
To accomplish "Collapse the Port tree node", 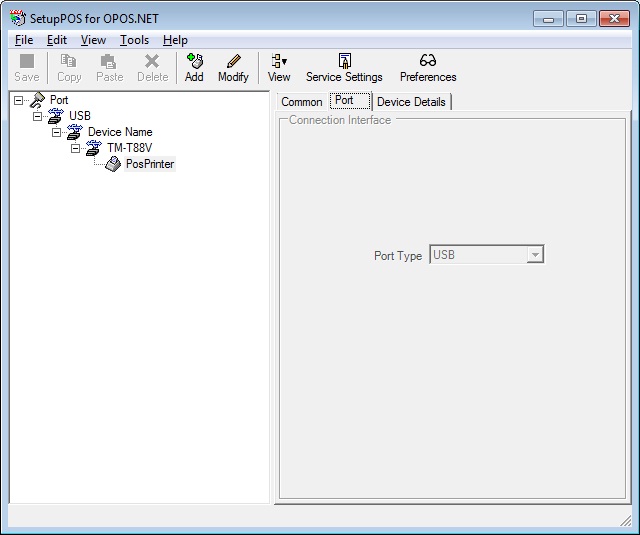I will coord(18,100).
